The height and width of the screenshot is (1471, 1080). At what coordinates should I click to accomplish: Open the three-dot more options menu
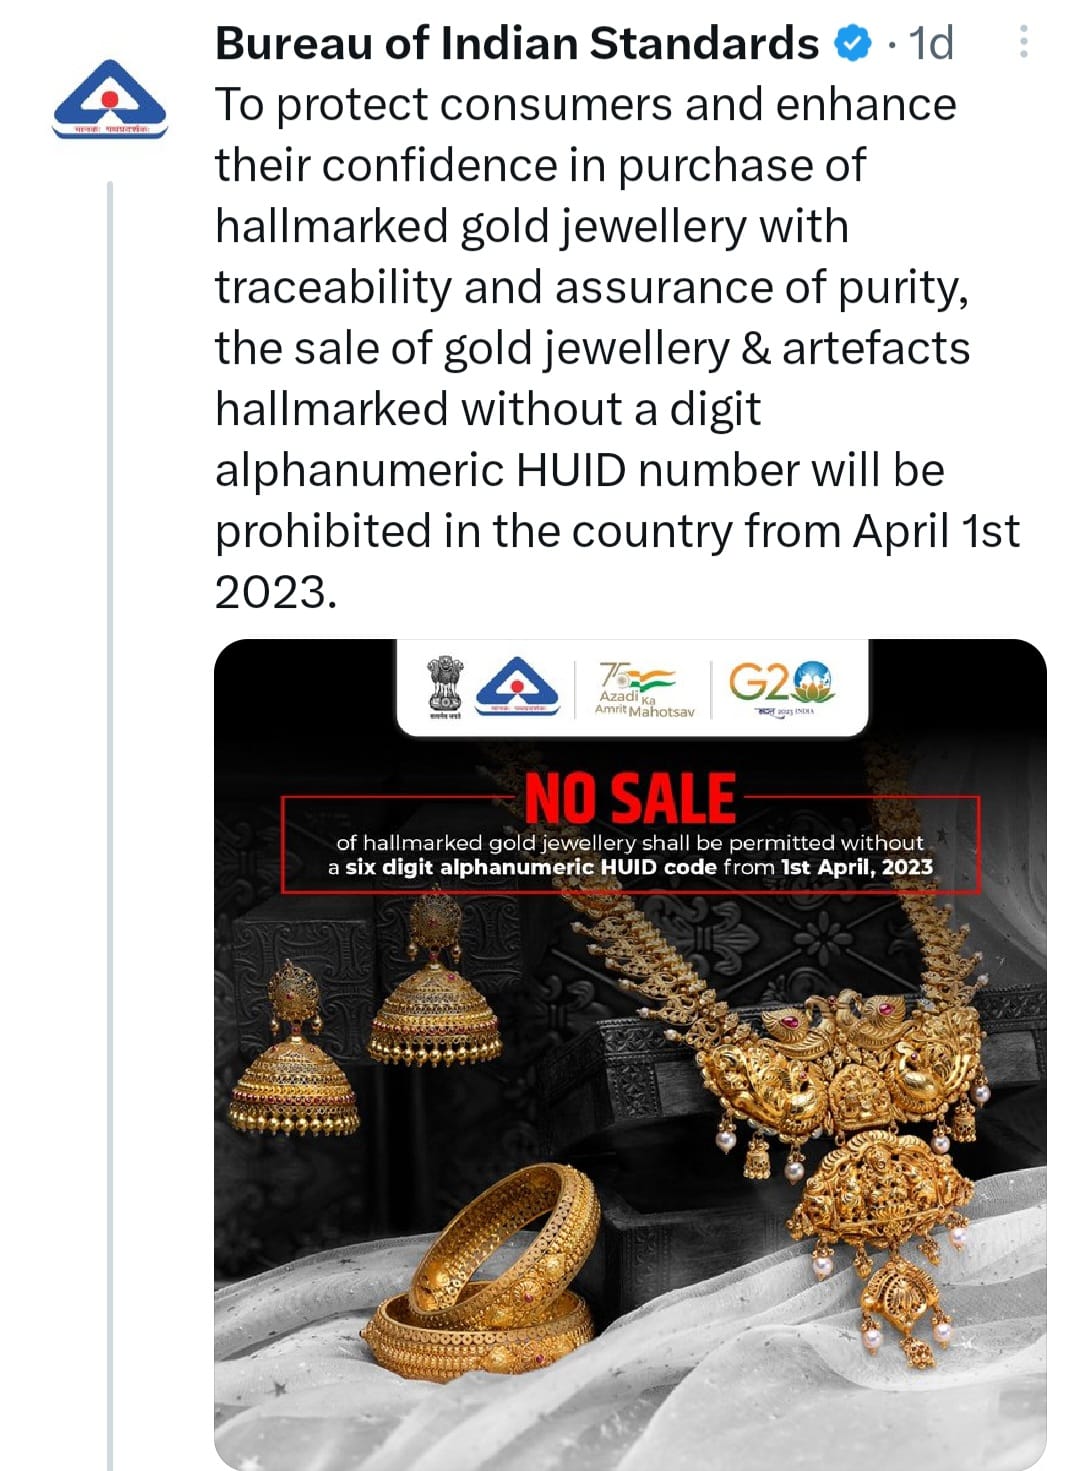click(1023, 42)
